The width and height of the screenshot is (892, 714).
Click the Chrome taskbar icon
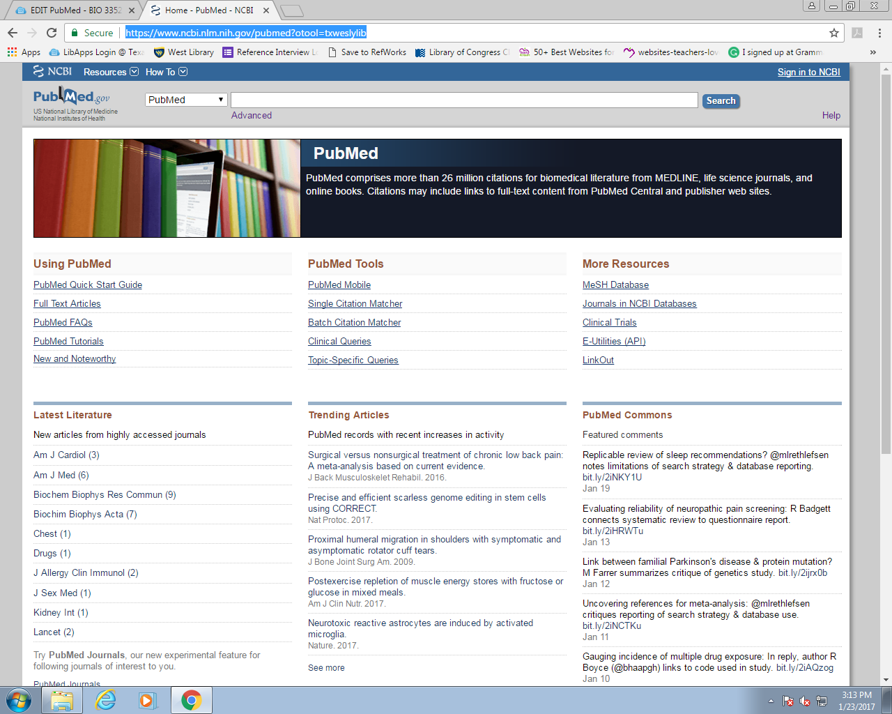point(191,700)
